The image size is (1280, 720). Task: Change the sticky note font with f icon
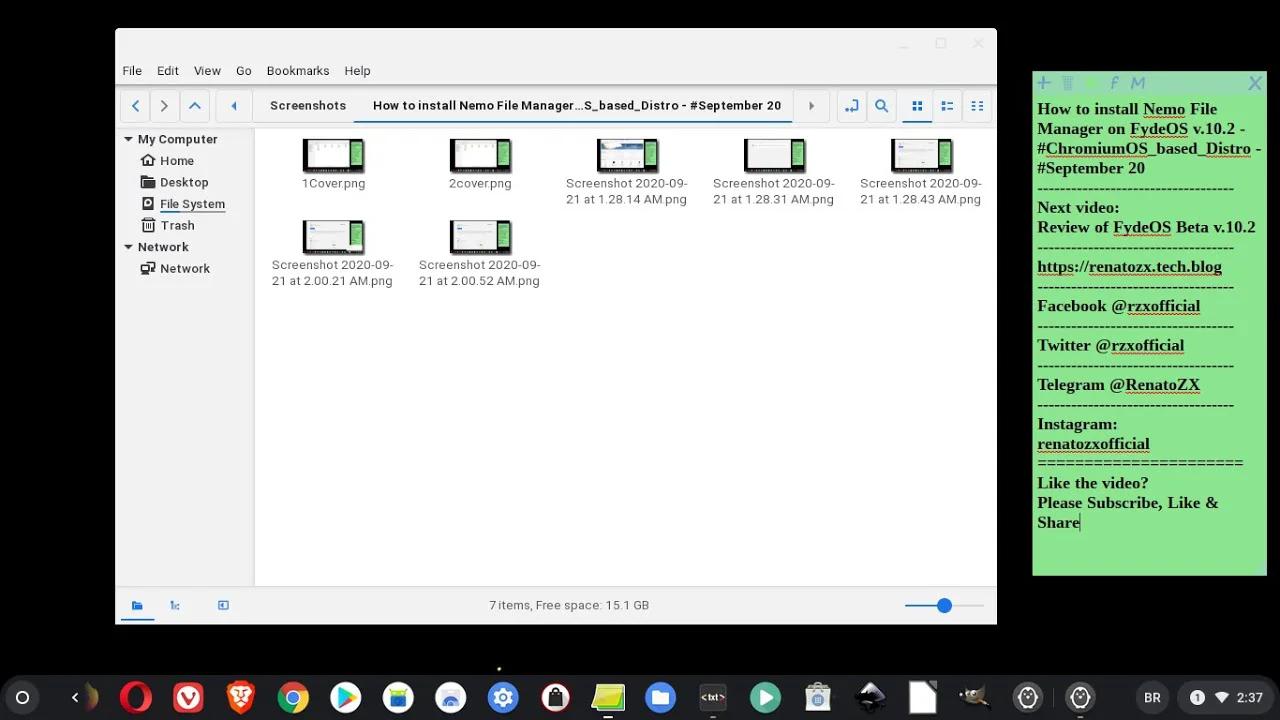pyautogui.click(x=1114, y=83)
